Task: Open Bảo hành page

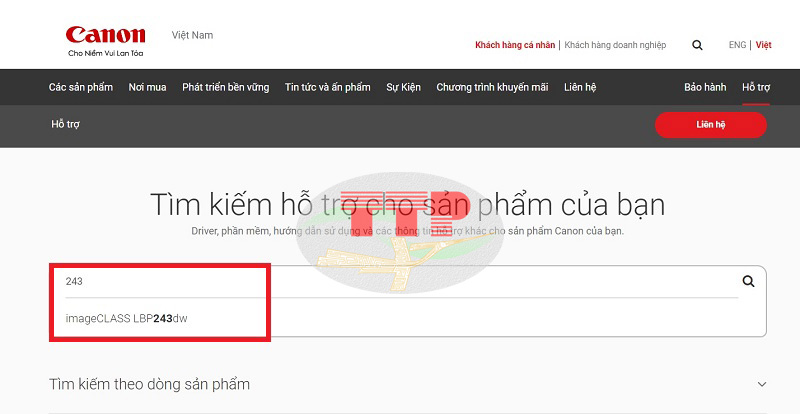Action: (705, 87)
